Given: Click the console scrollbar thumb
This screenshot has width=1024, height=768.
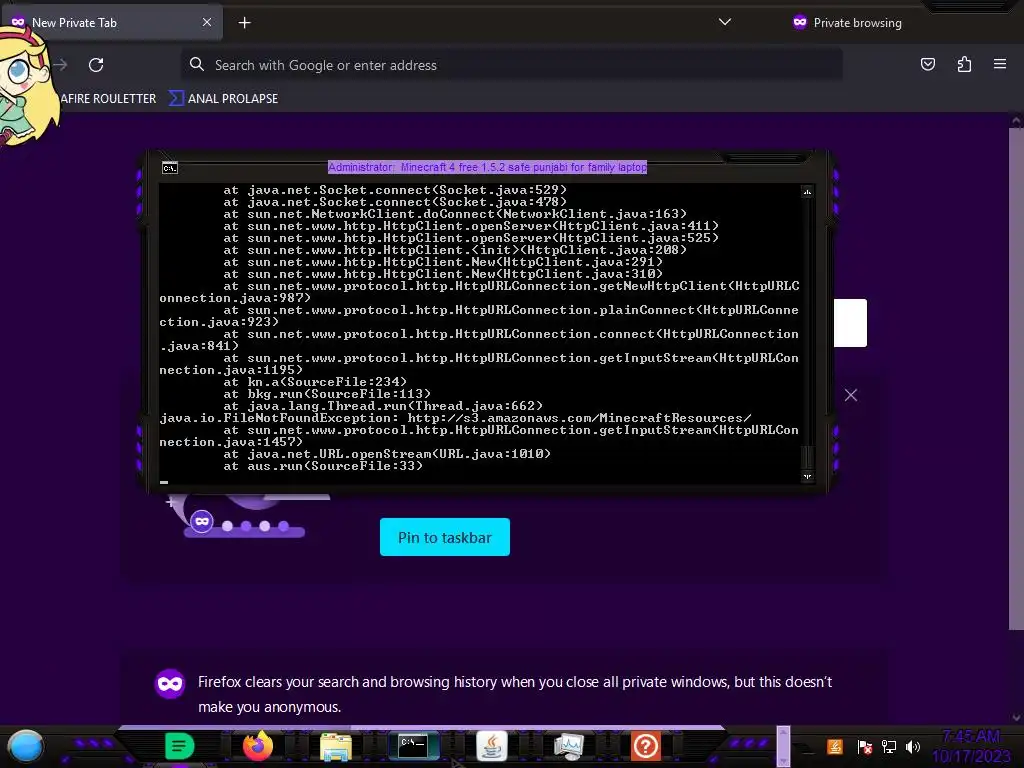Looking at the screenshot, I should pos(807,456).
